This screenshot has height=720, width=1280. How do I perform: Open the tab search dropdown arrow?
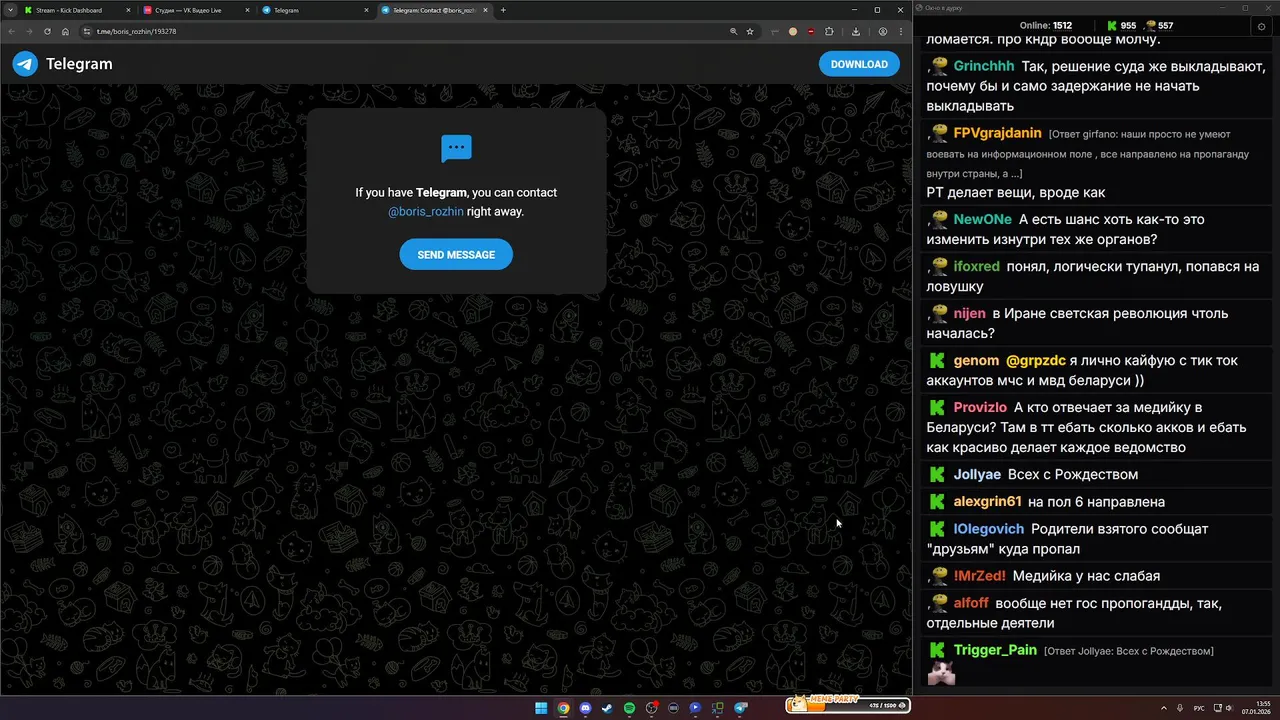point(9,10)
